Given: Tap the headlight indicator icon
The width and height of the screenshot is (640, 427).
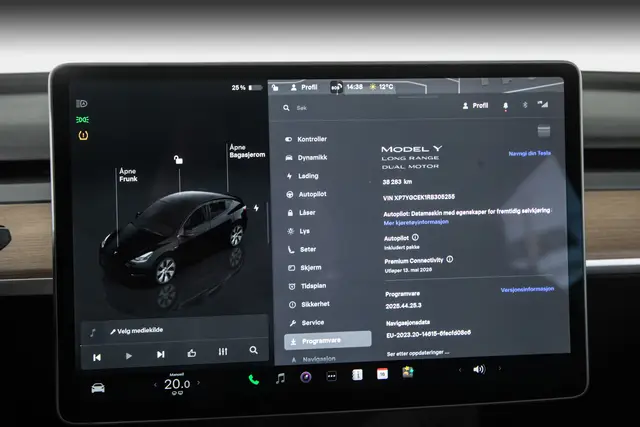Looking at the screenshot, I should [82, 104].
